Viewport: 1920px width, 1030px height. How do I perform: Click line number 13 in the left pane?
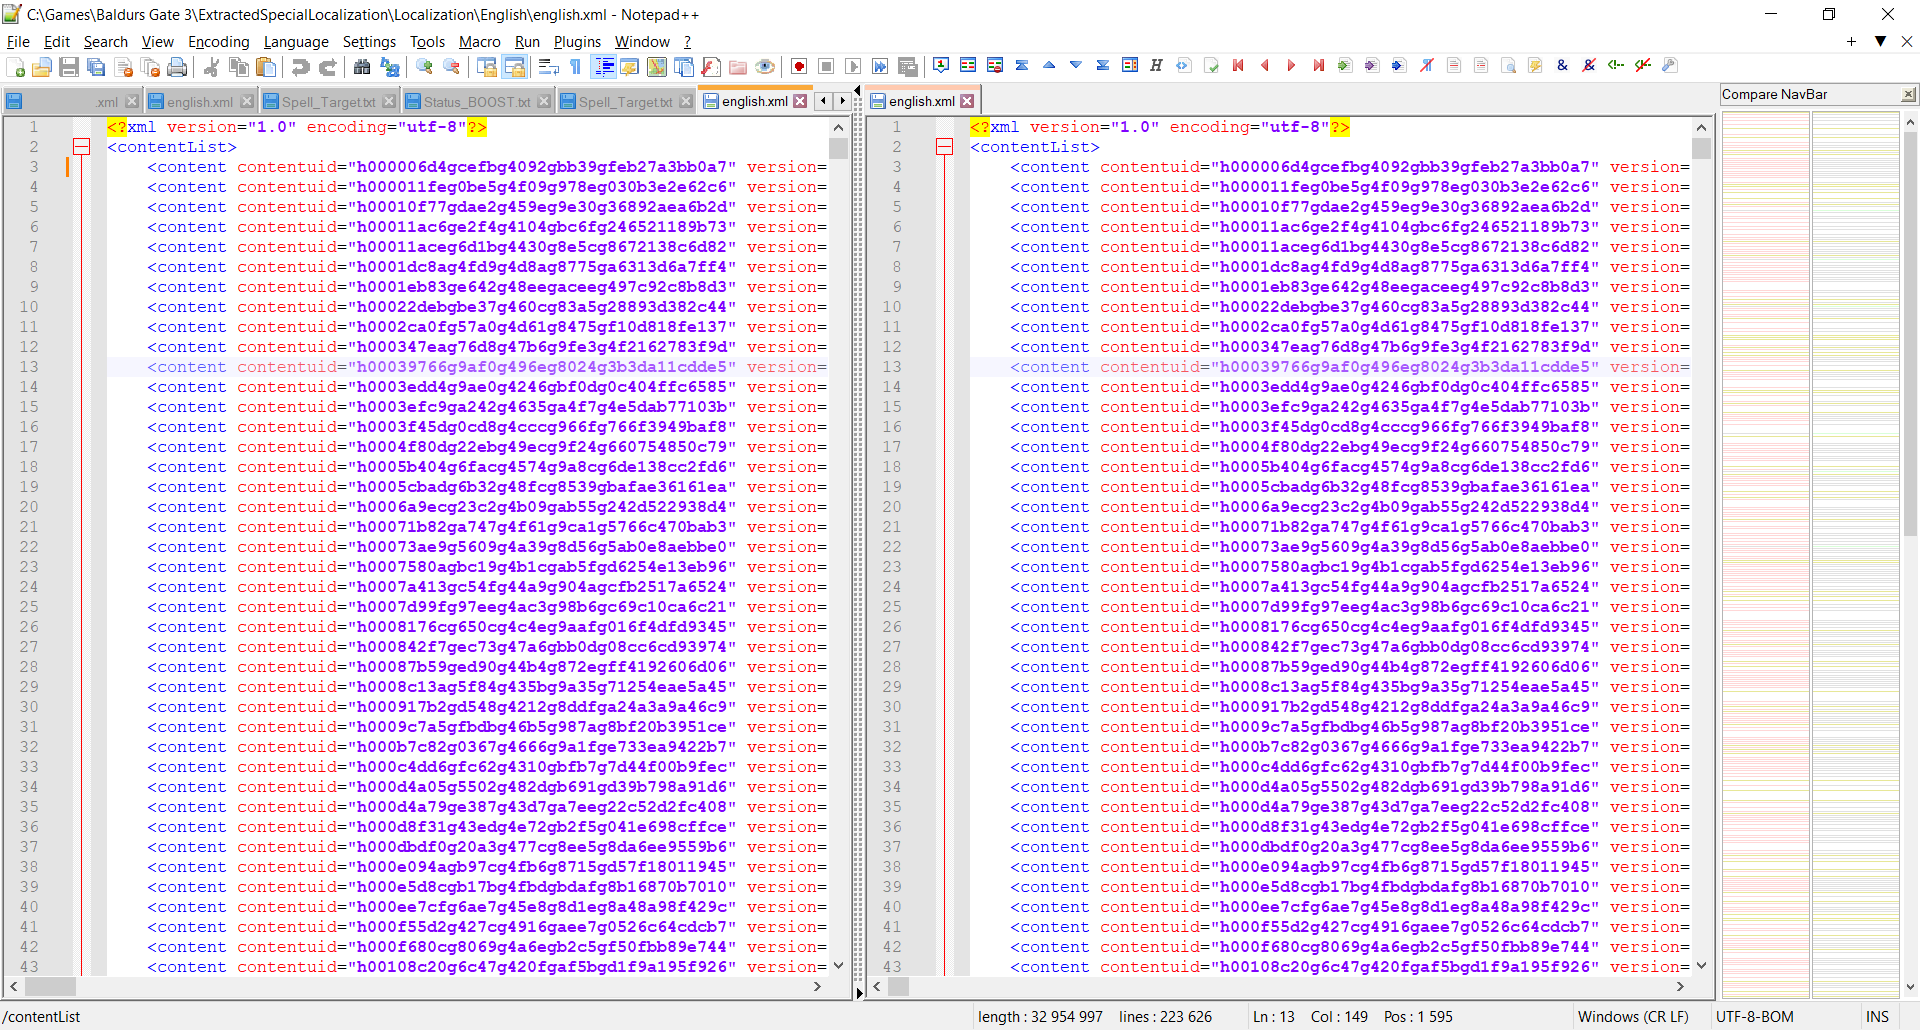[30, 367]
